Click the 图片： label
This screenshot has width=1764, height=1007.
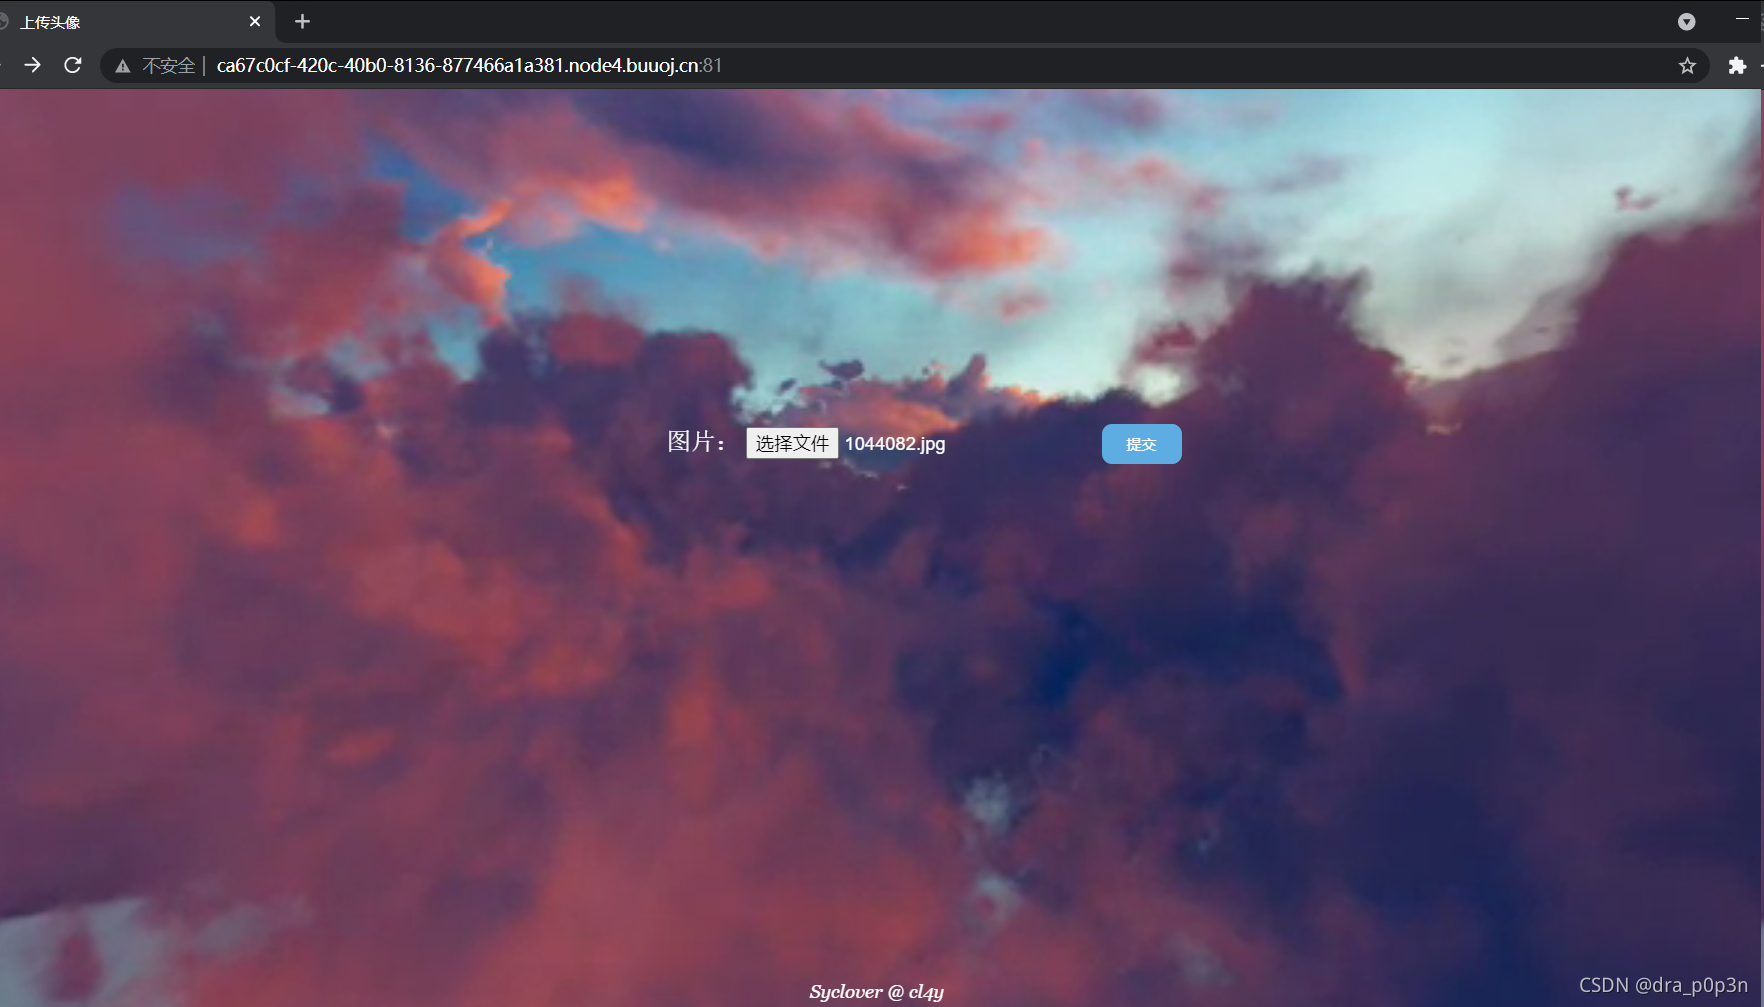click(x=697, y=441)
